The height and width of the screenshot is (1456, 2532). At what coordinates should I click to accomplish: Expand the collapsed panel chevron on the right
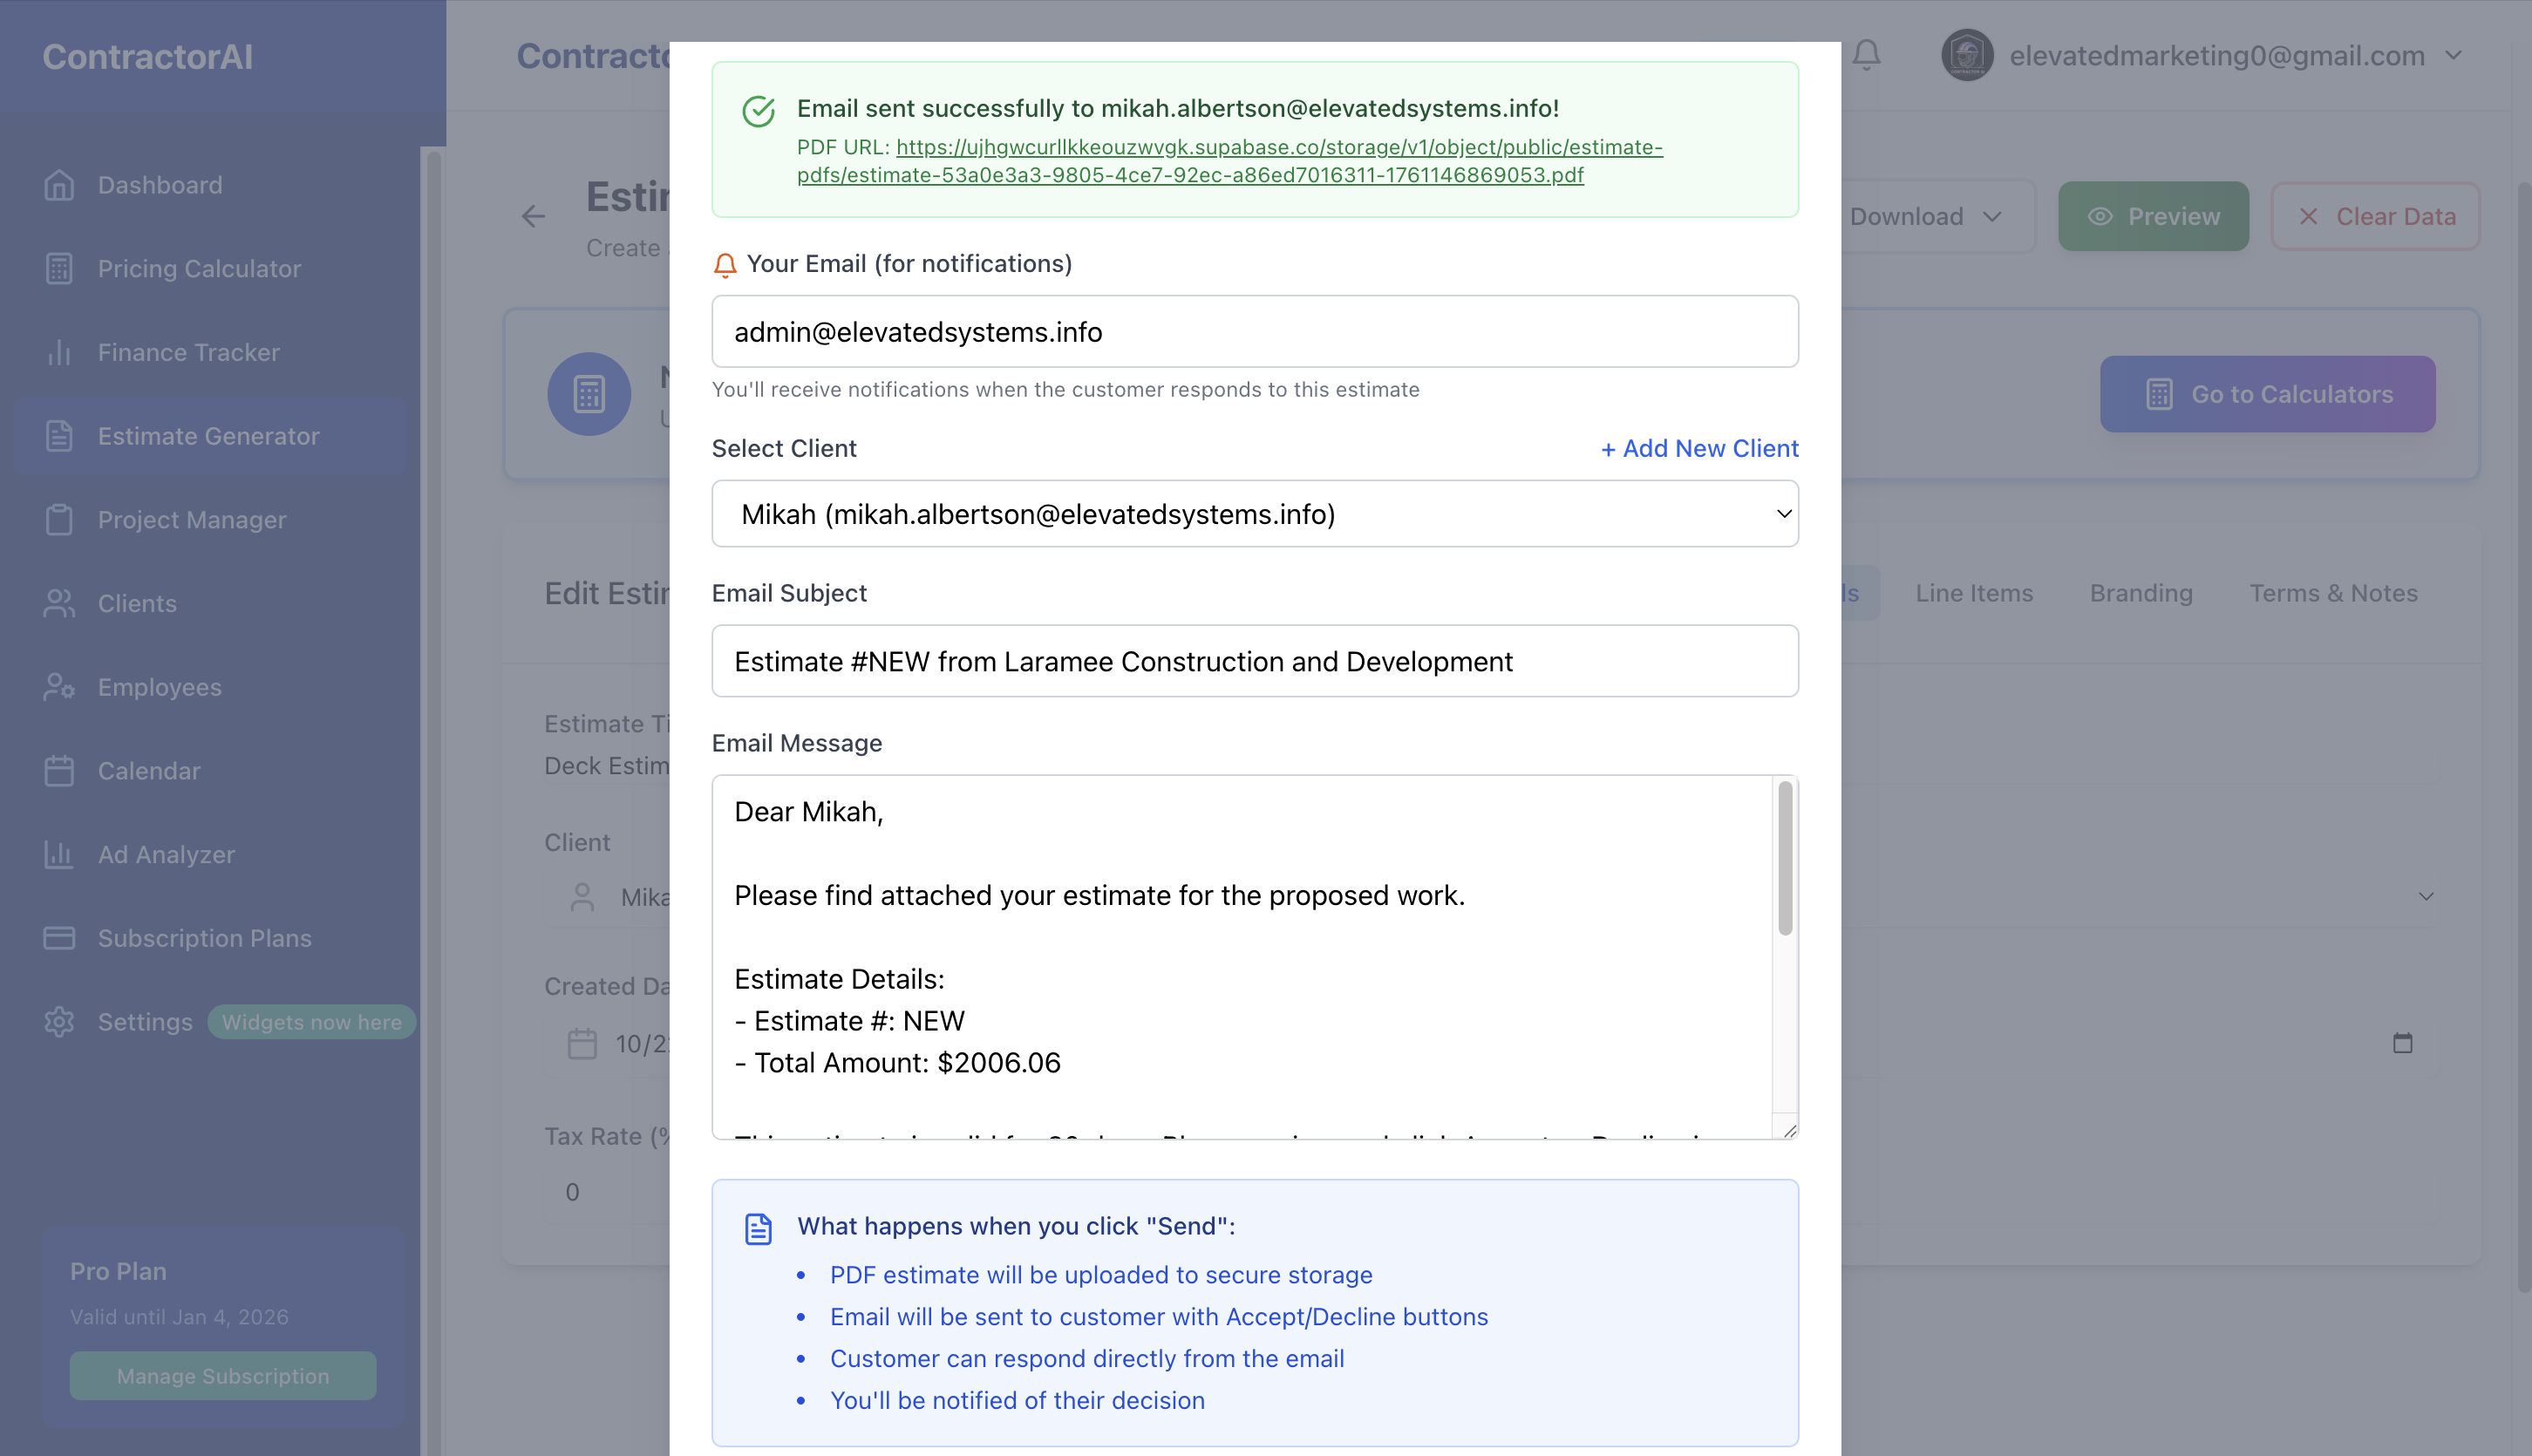tap(2426, 896)
